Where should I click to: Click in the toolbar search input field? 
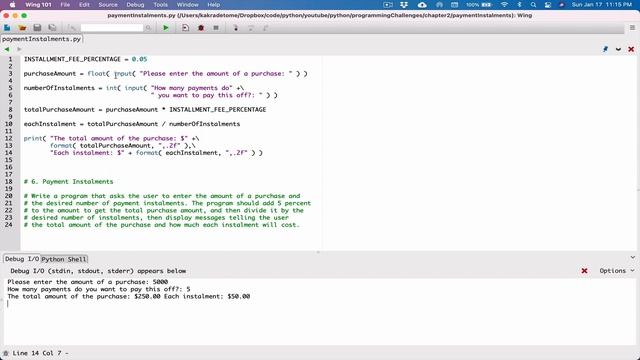point(112,28)
